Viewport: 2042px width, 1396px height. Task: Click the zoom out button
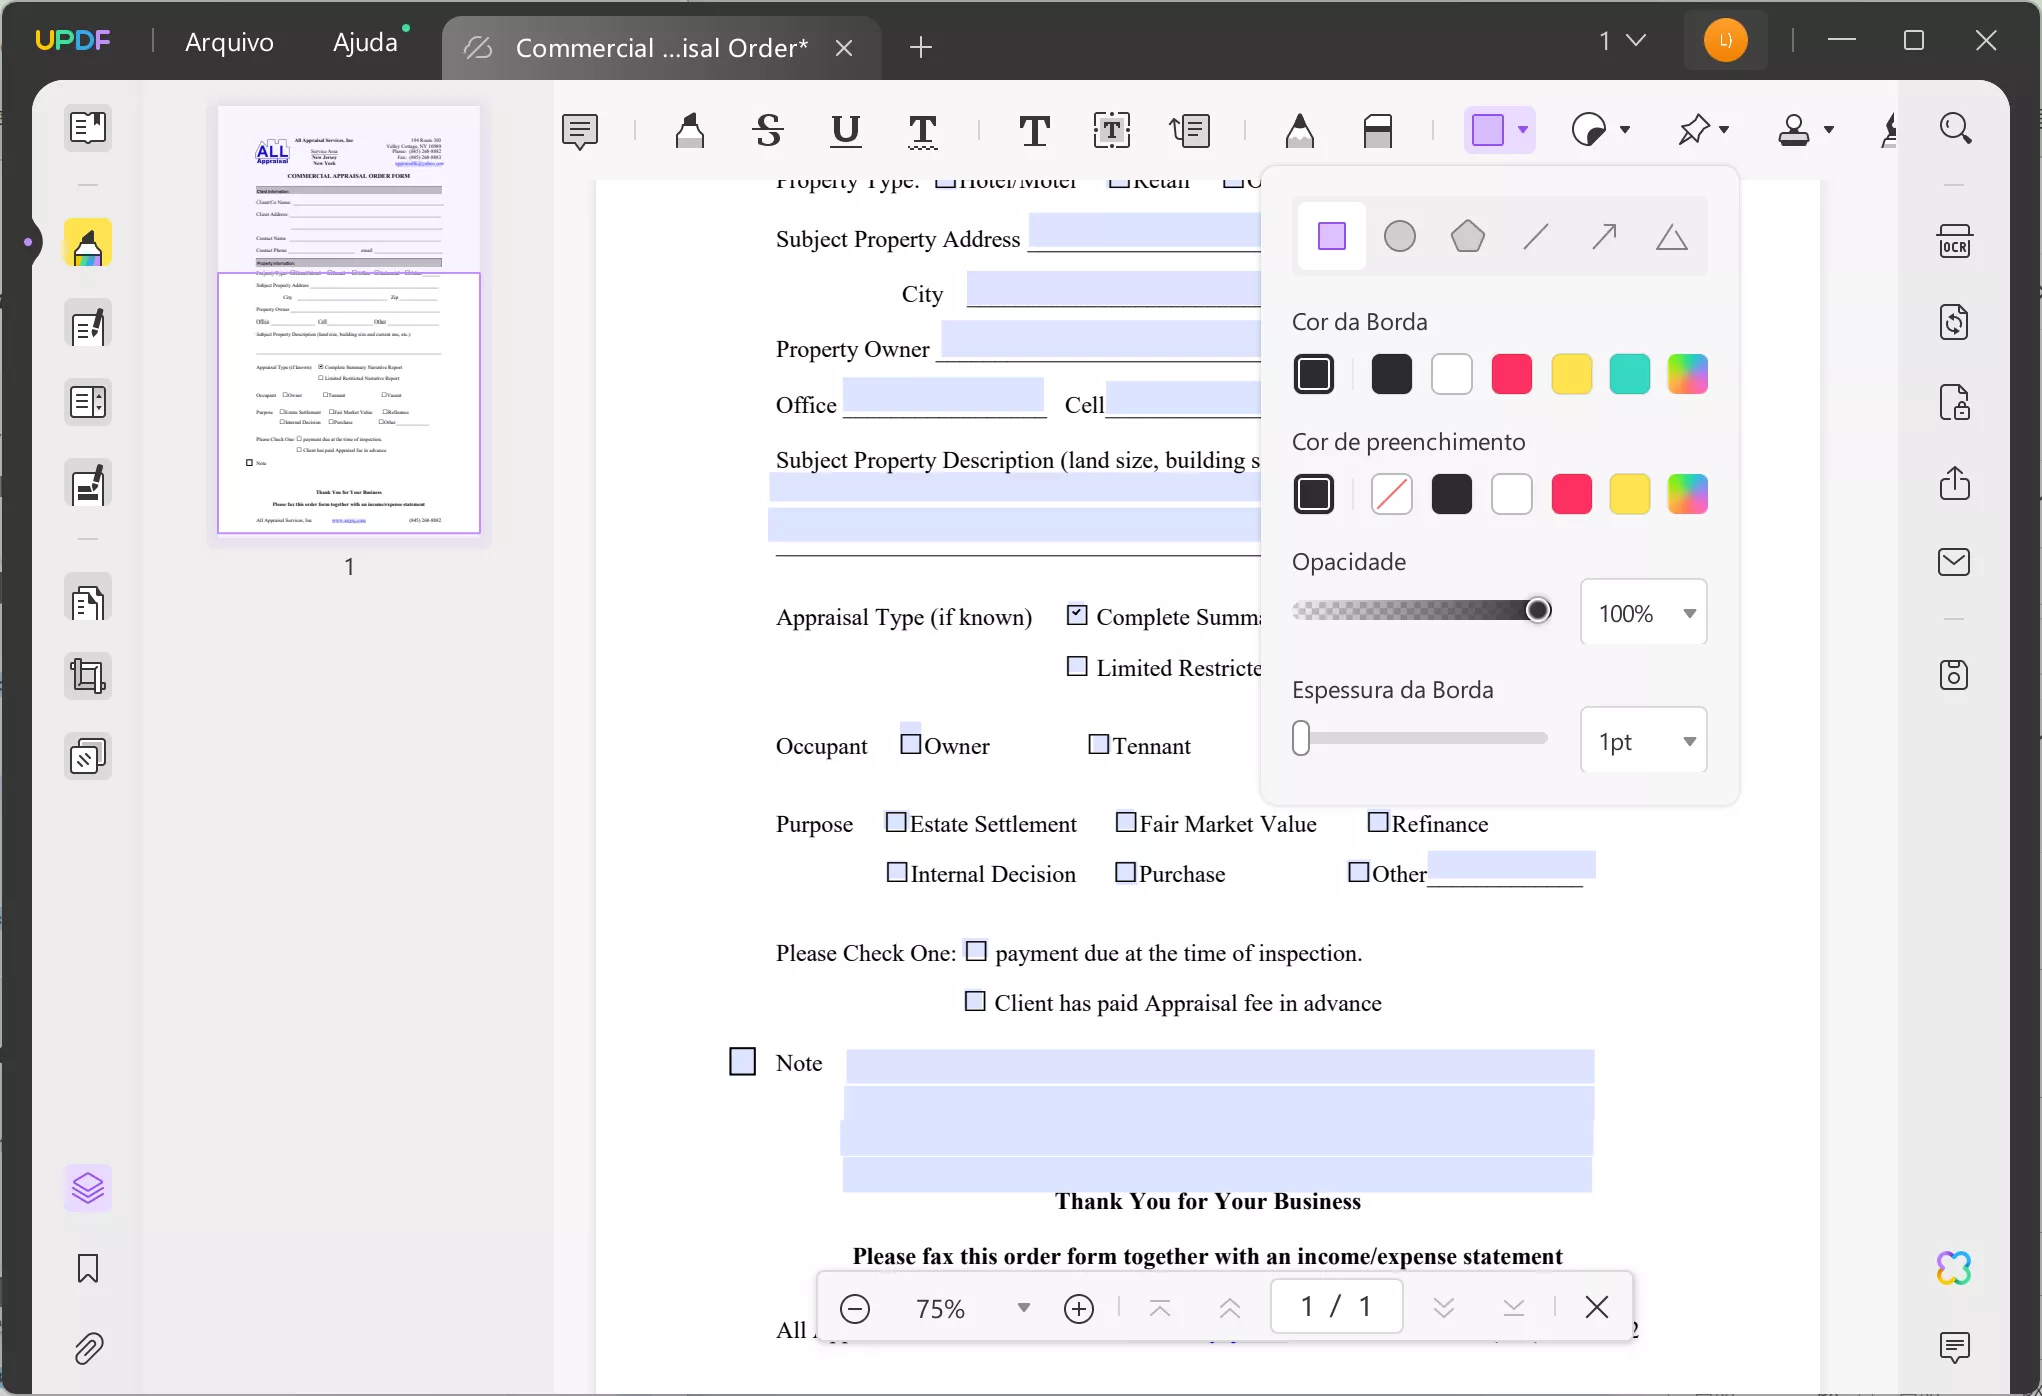855,1308
